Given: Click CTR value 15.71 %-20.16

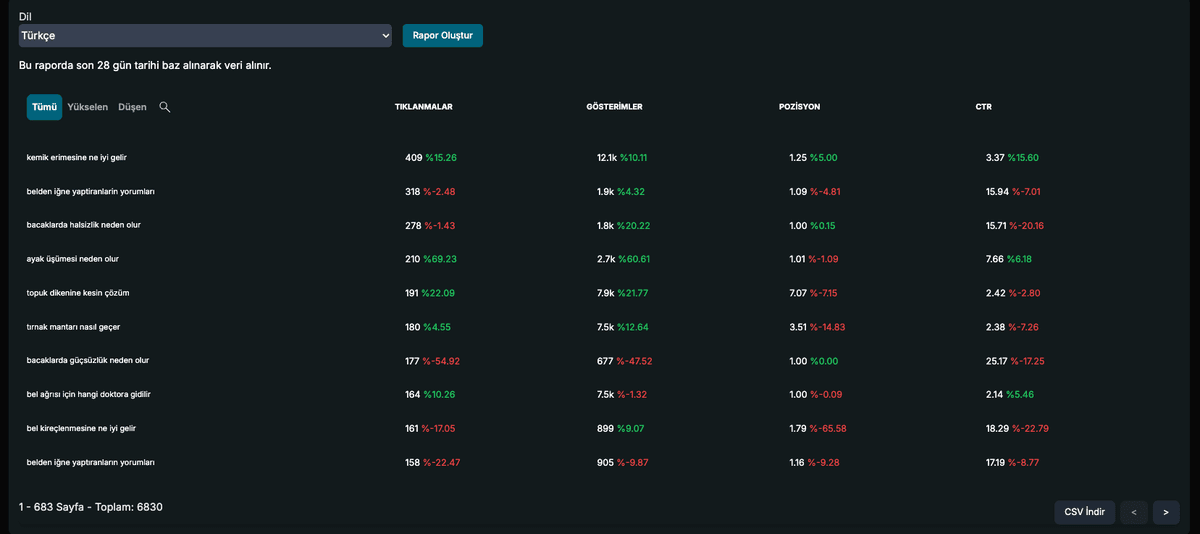Looking at the screenshot, I should tap(1015, 225).
